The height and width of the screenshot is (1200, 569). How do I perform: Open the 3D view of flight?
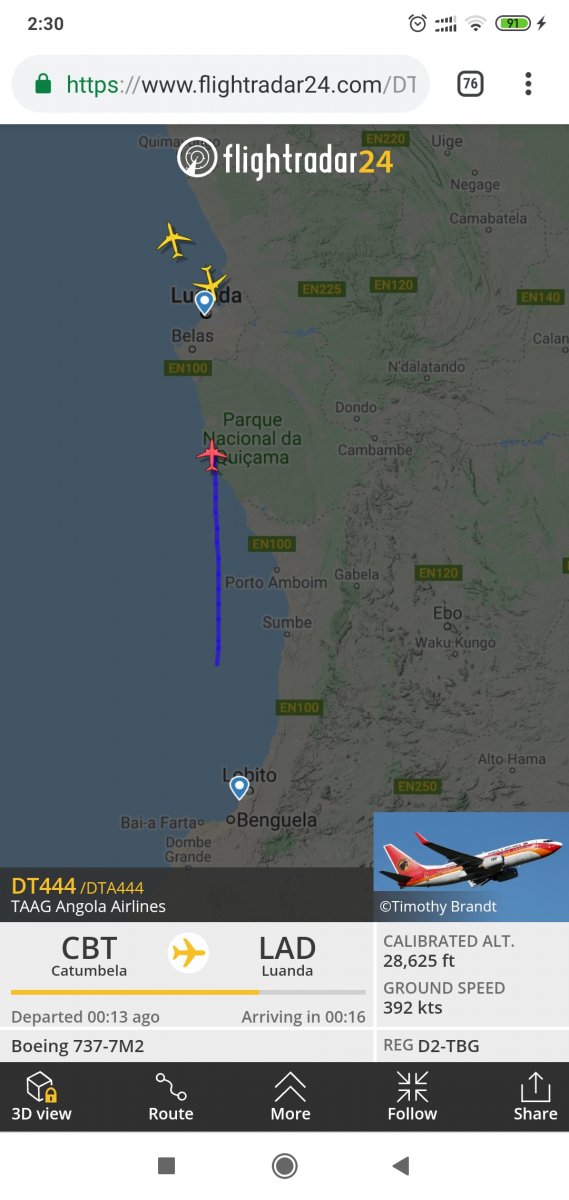click(41, 1096)
